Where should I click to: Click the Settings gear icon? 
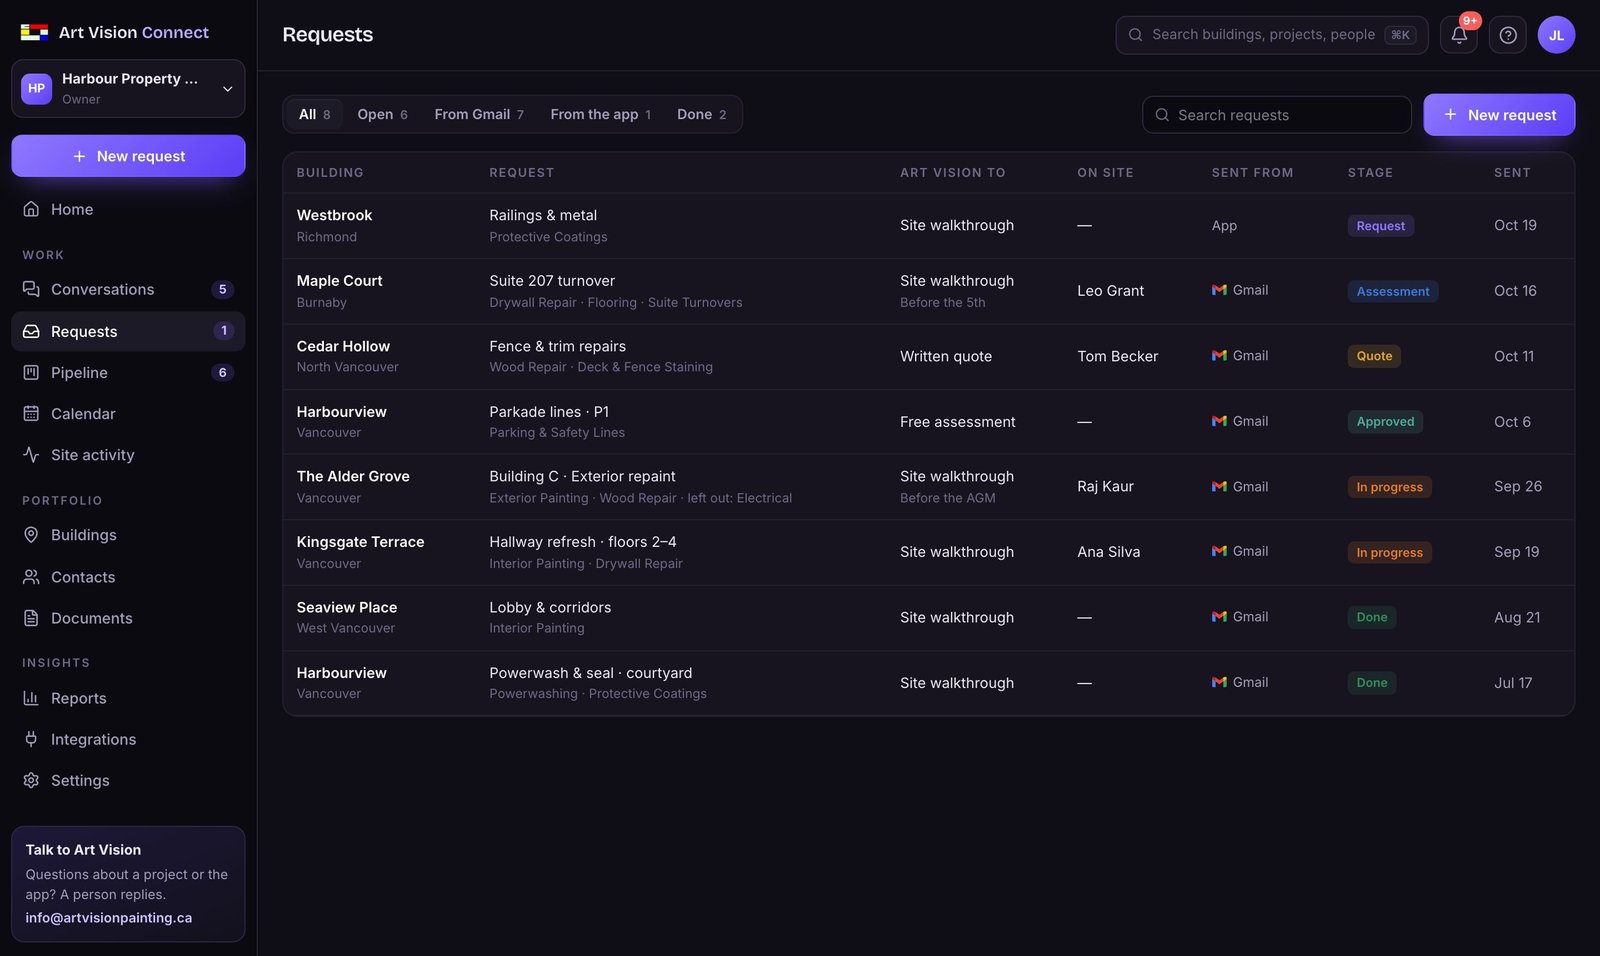tap(31, 780)
